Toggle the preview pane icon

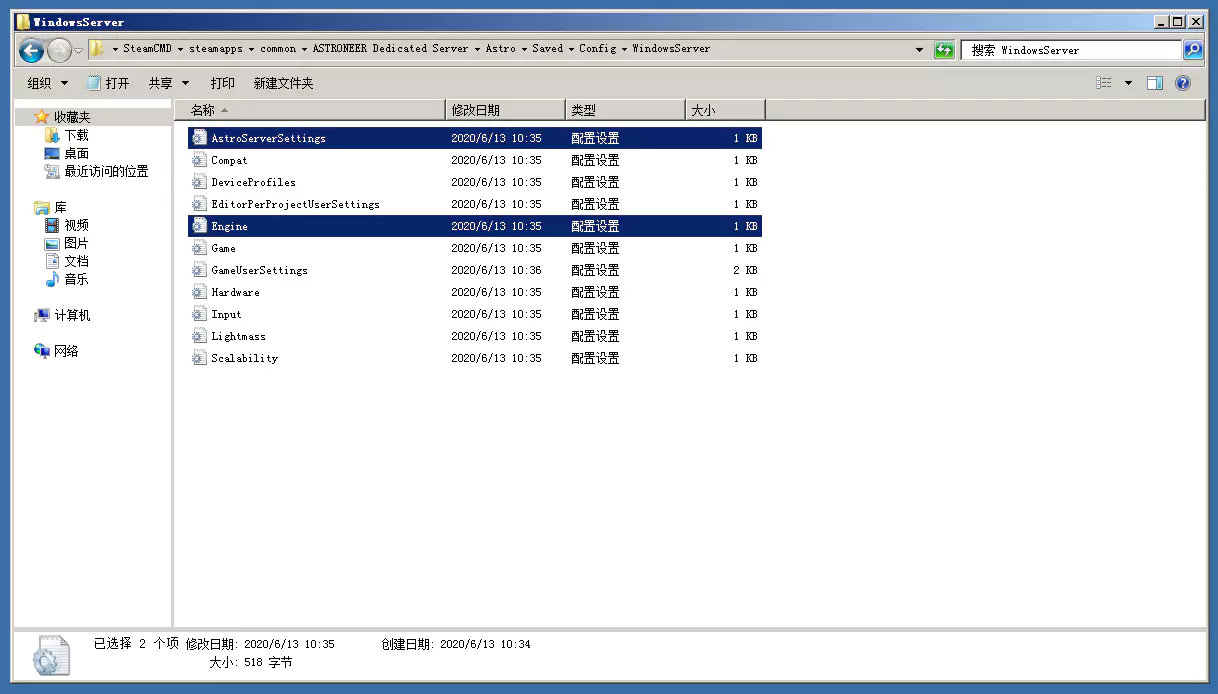[x=1155, y=83]
